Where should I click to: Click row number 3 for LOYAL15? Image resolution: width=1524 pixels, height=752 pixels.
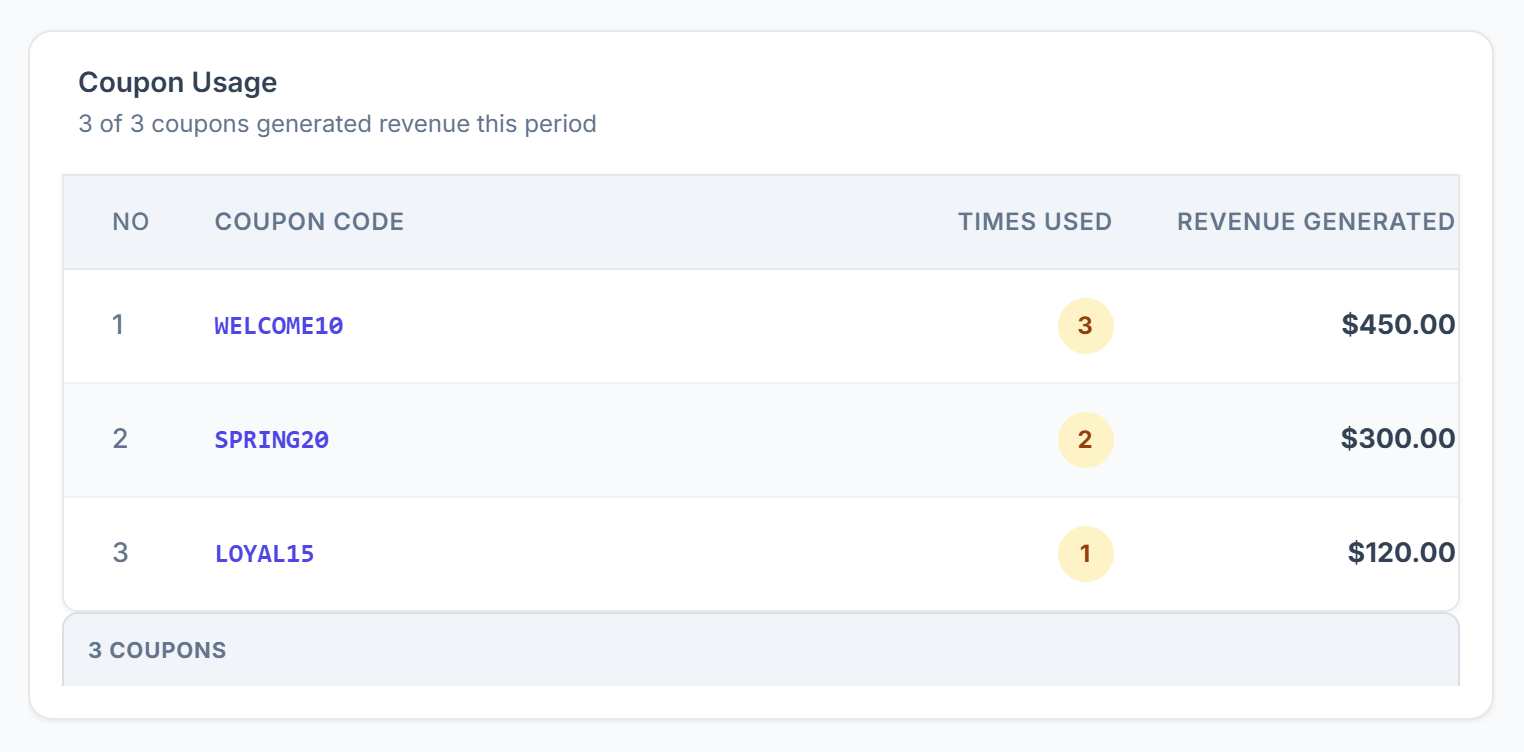(x=120, y=553)
